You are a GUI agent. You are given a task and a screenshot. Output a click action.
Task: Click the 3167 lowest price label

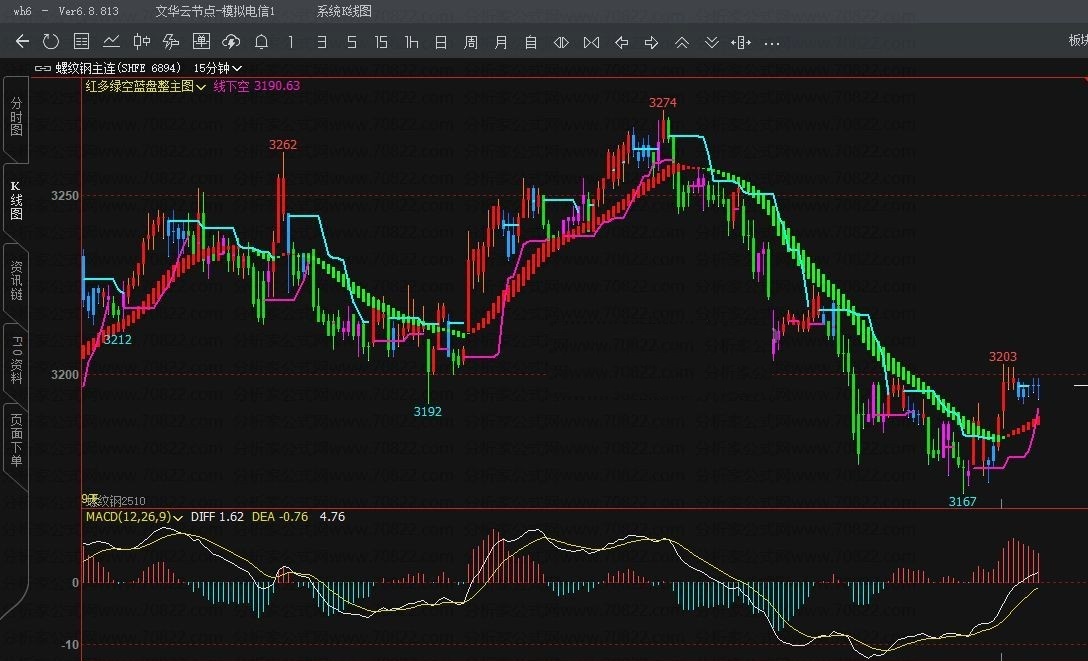(x=962, y=501)
